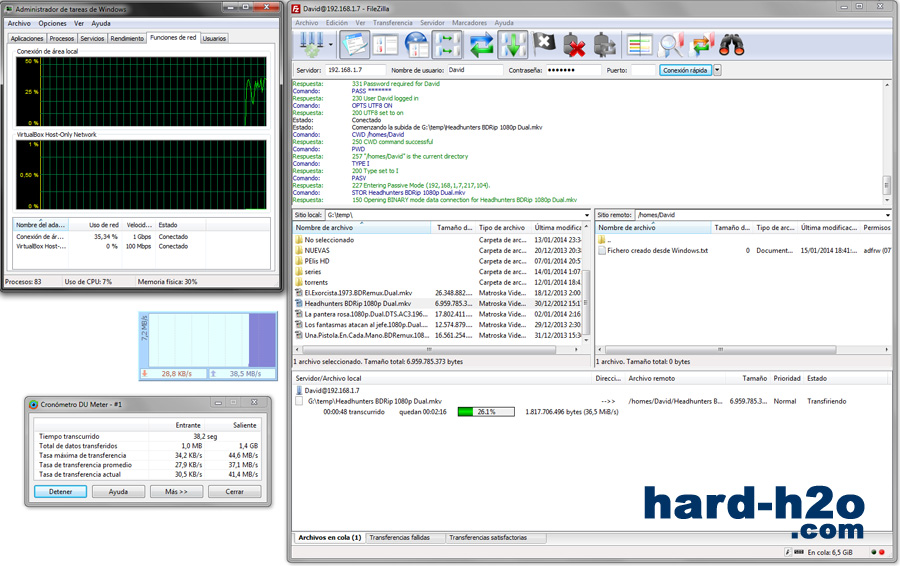Toggle the remote directory tree icon
This screenshot has width=900, height=566.
click(x=417, y=45)
